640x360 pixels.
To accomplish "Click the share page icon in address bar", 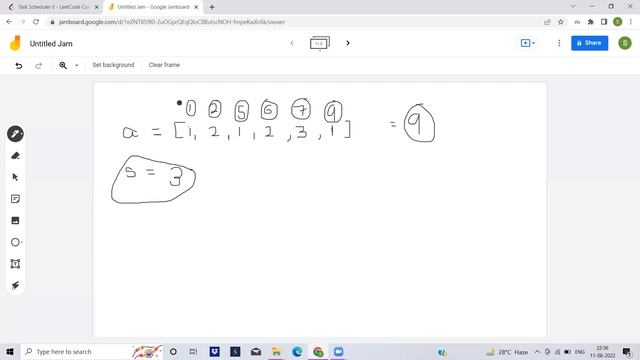I will pos(547,22).
